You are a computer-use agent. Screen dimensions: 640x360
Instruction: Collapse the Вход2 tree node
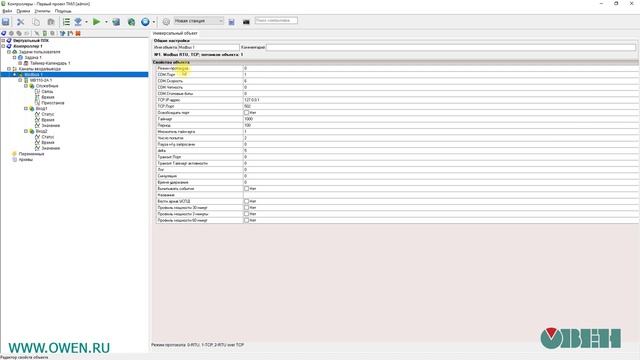[26, 131]
